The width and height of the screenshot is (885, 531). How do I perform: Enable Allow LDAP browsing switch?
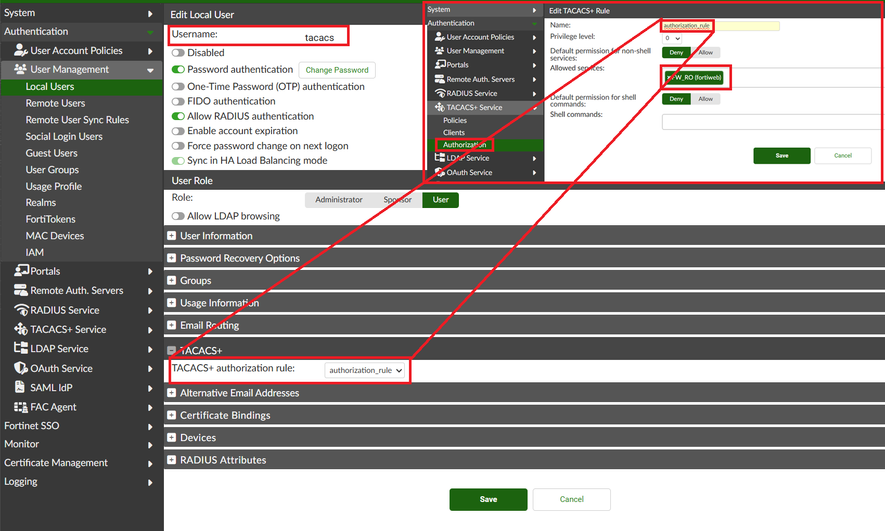tap(178, 216)
